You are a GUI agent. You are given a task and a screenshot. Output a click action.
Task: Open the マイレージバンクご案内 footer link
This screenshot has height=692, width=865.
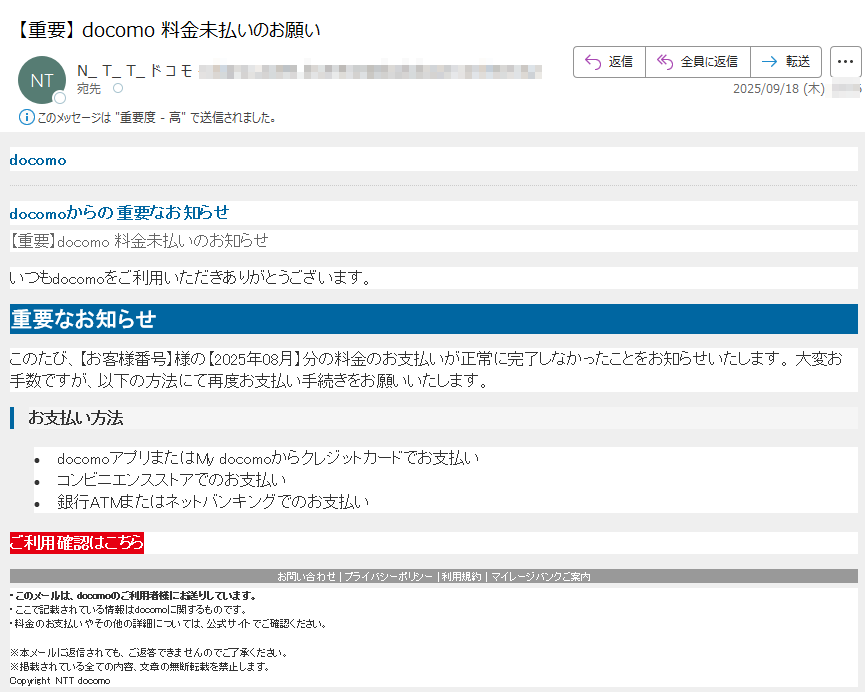click(x=540, y=577)
